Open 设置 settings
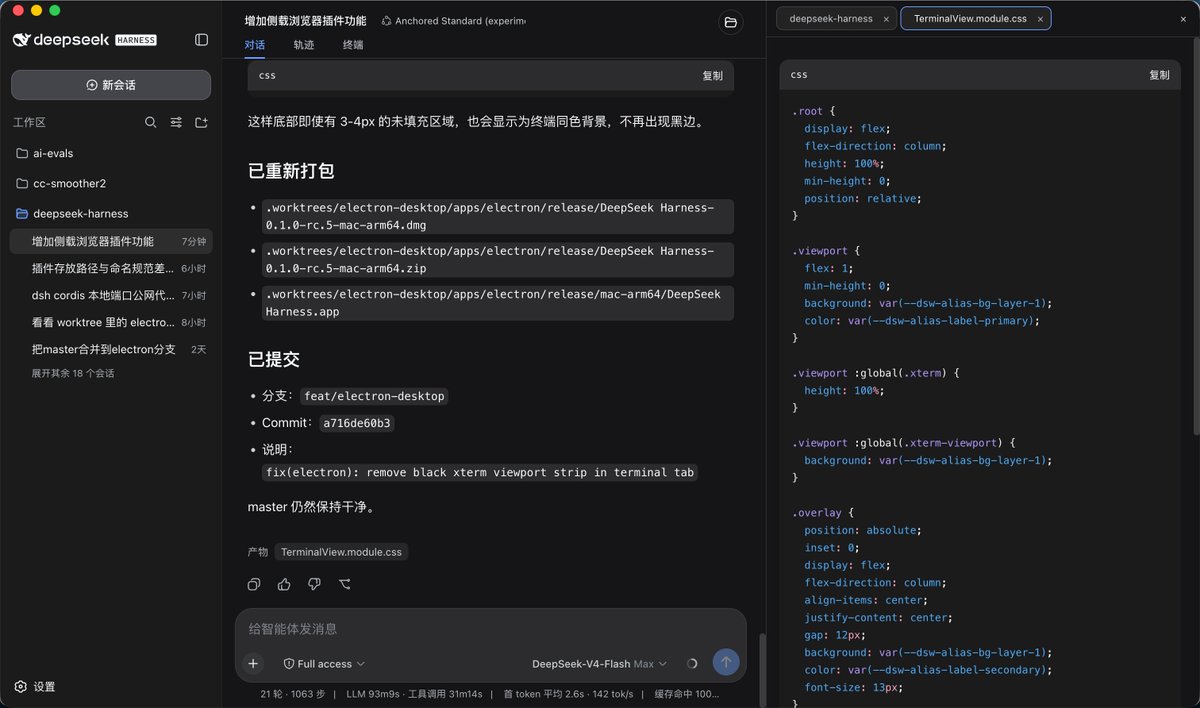Viewport: 1200px width, 708px height. (35, 687)
